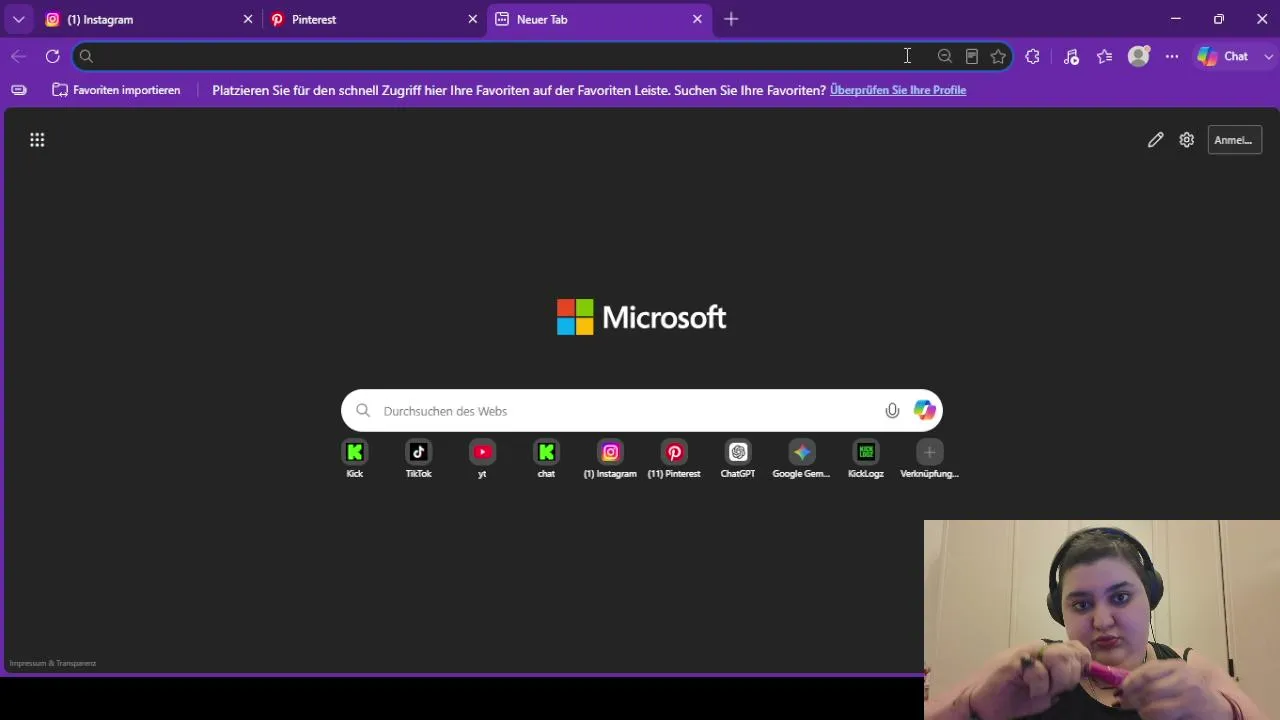Open the Impressum & Transparenz link
The height and width of the screenshot is (720, 1280).
(x=53, y=663)
